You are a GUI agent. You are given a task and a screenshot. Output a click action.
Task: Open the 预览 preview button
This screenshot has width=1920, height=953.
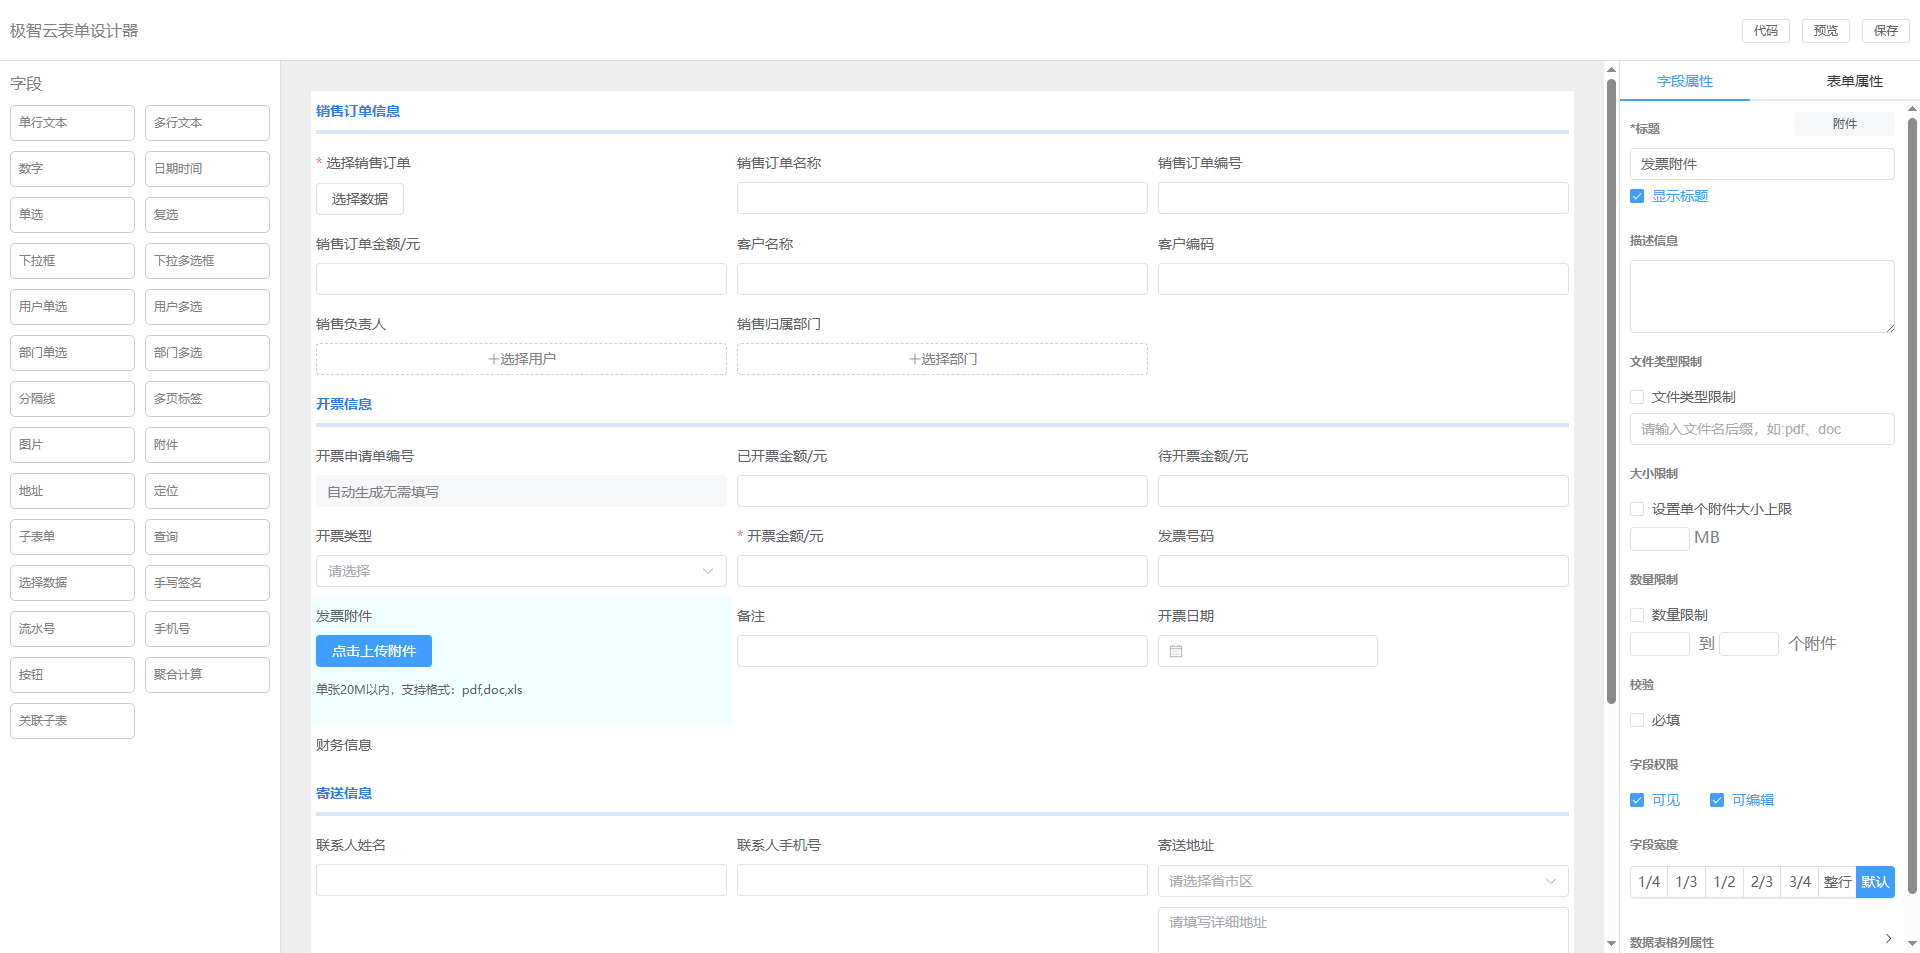tap(1825, 31)
